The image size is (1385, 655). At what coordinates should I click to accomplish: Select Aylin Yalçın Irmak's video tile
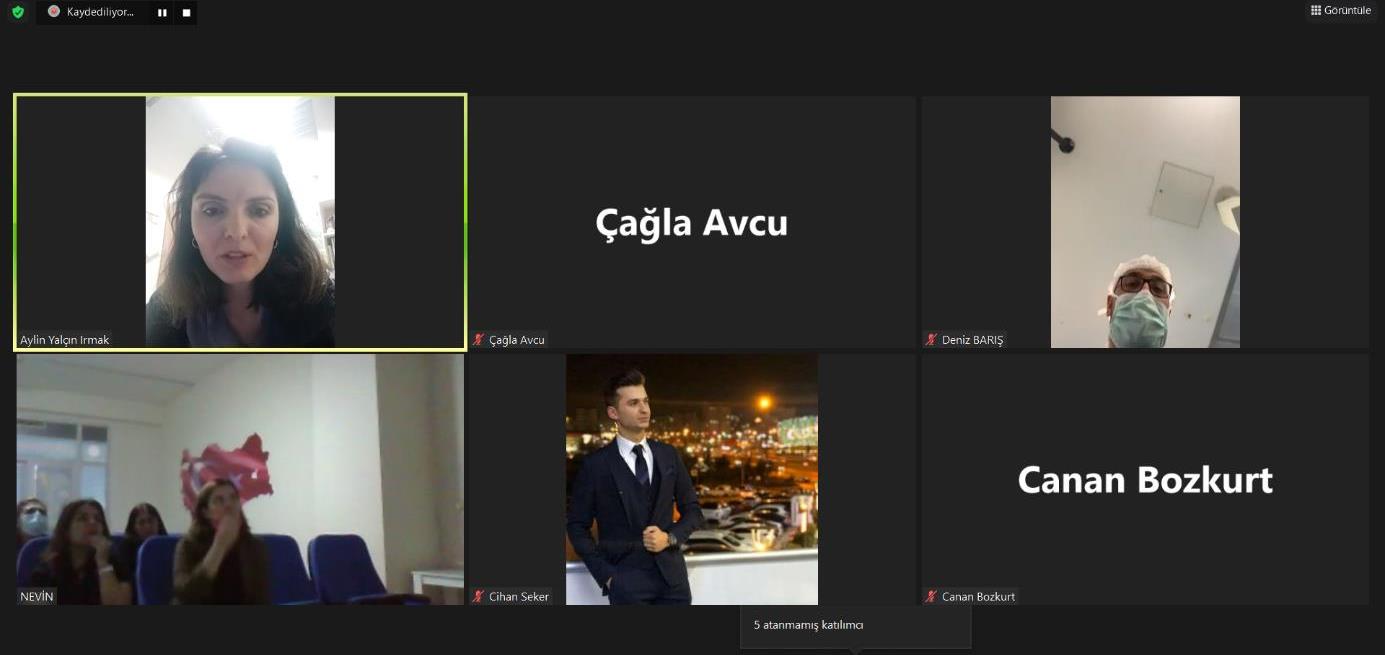click(240, 222)
